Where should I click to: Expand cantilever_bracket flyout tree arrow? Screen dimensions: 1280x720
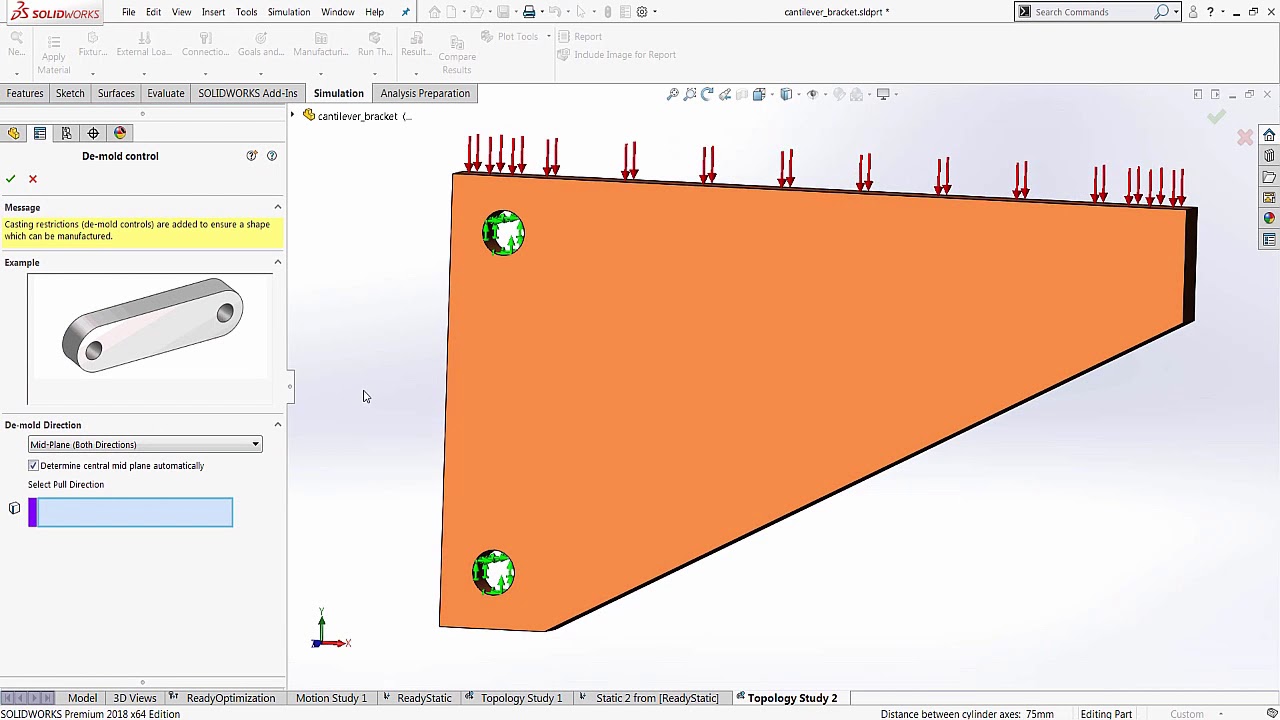click(293, 116)
